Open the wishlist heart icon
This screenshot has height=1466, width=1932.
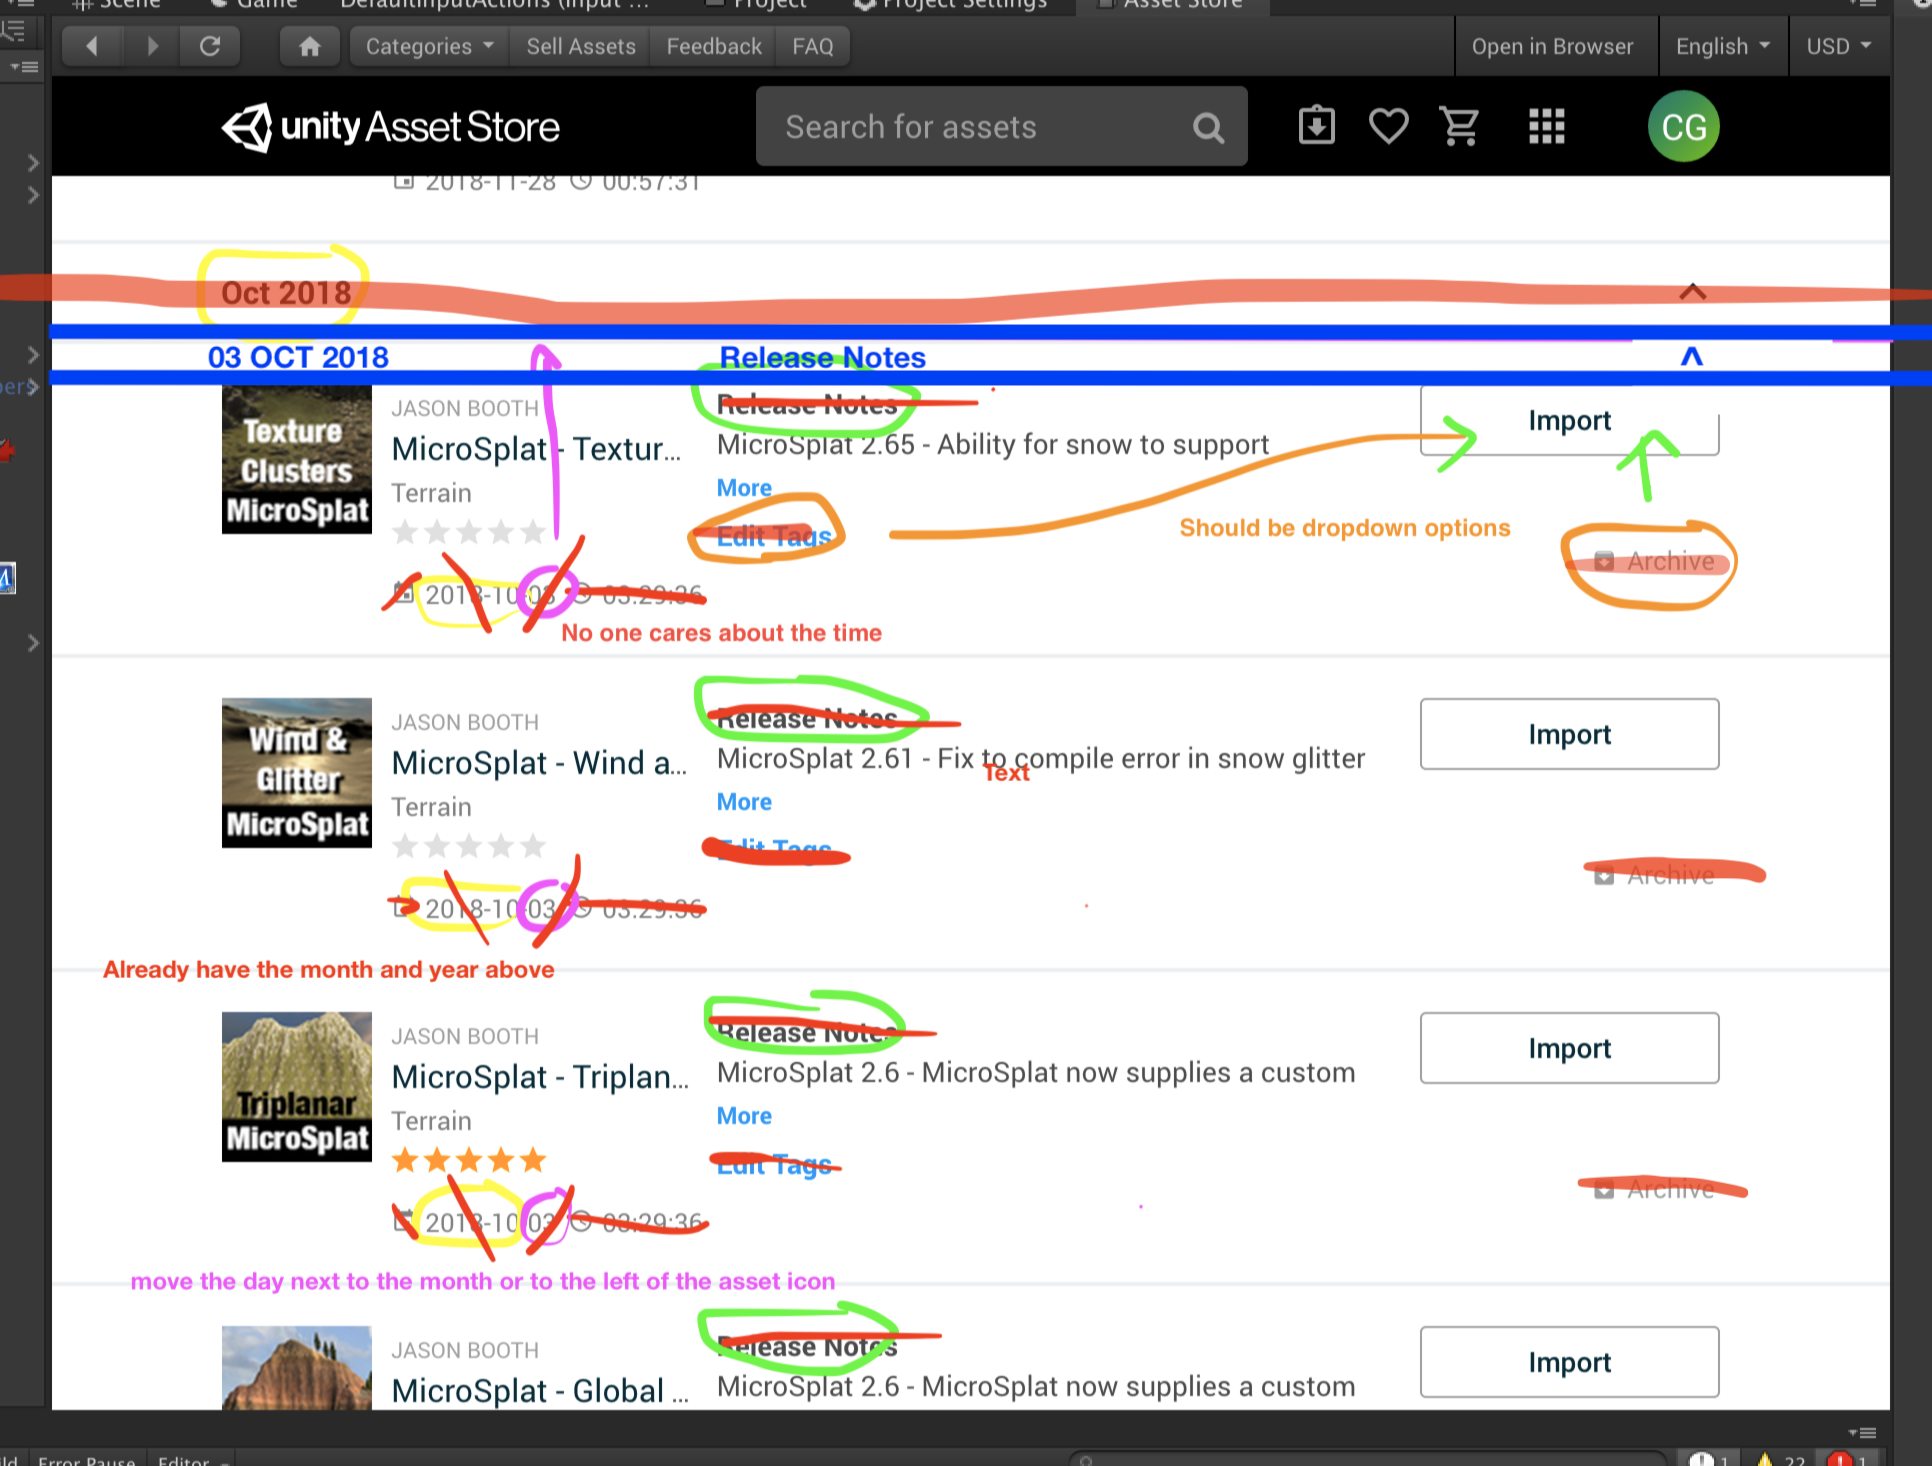click(1388, 127)
